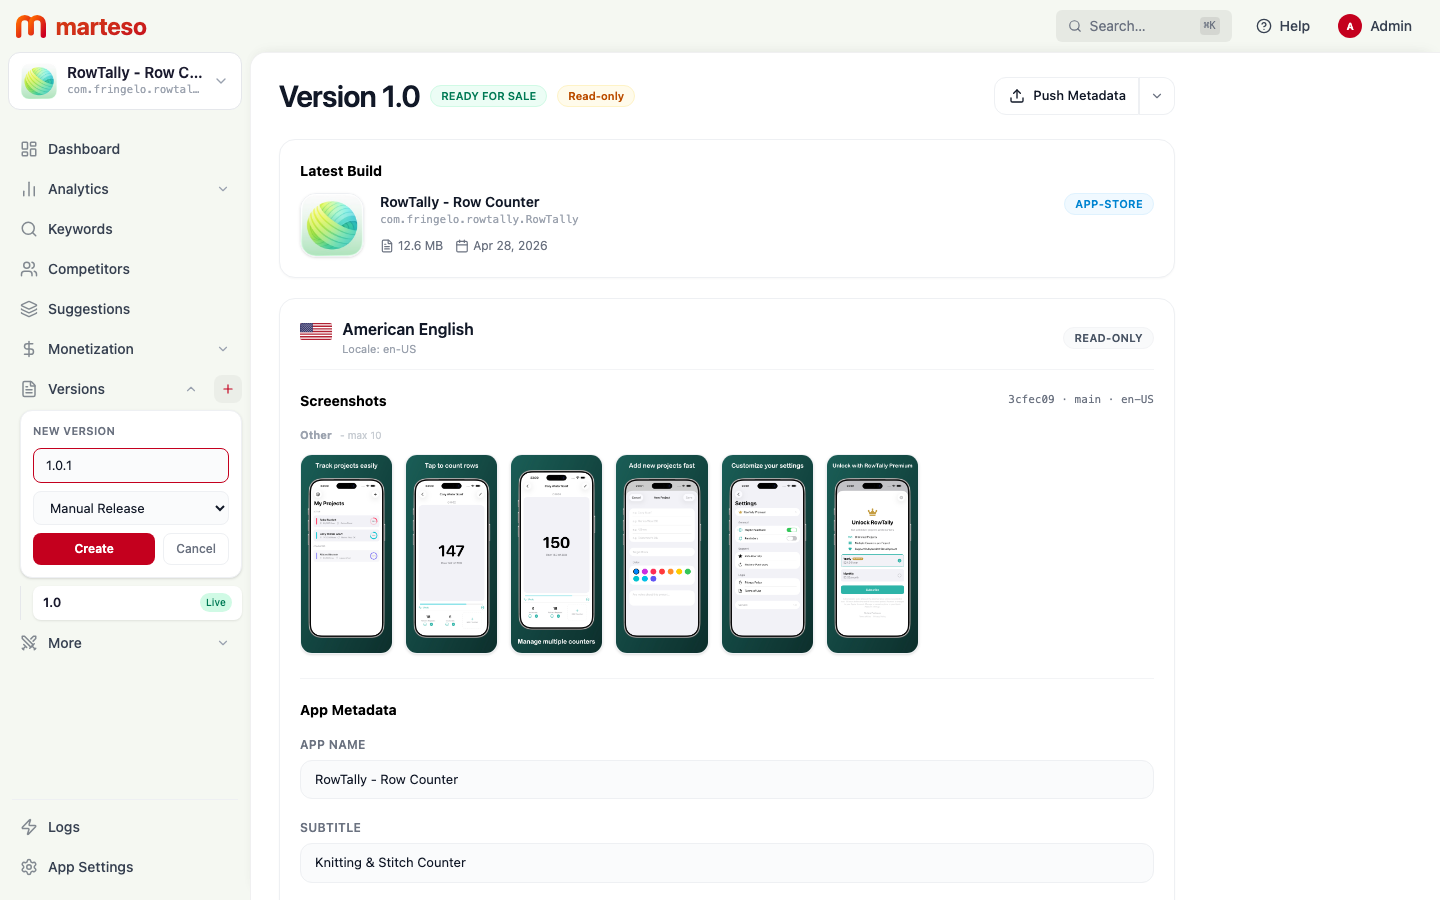The height and width of the screenshot is (900, 1440).
Task: Open Help
Action: (x=1283, y=26)
